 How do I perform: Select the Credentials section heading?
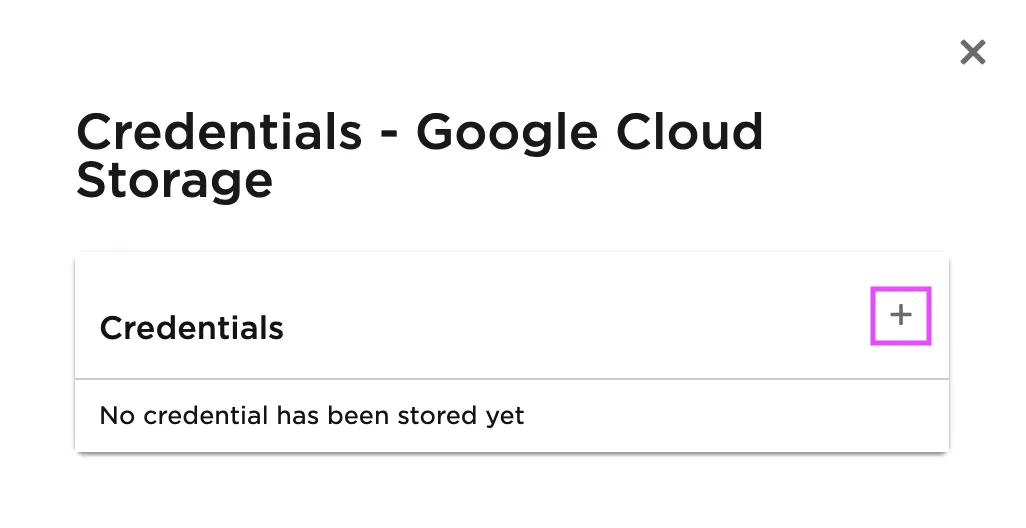click(x=192, y=328)
